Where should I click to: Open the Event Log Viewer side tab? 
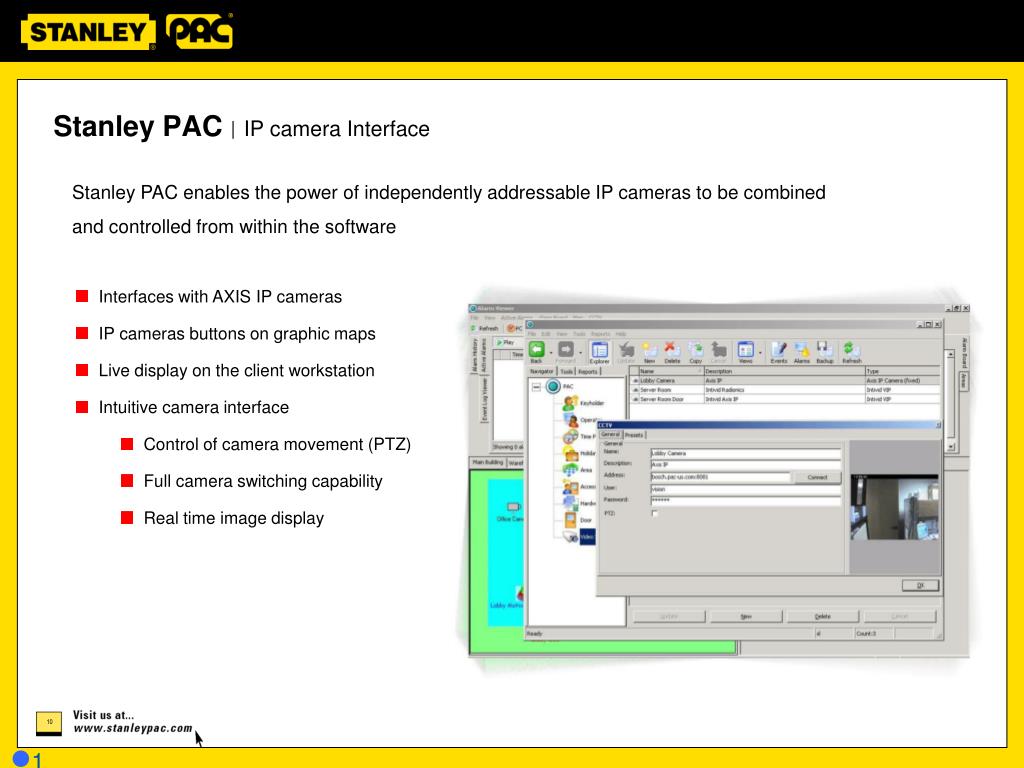click(x=485, y=400)
